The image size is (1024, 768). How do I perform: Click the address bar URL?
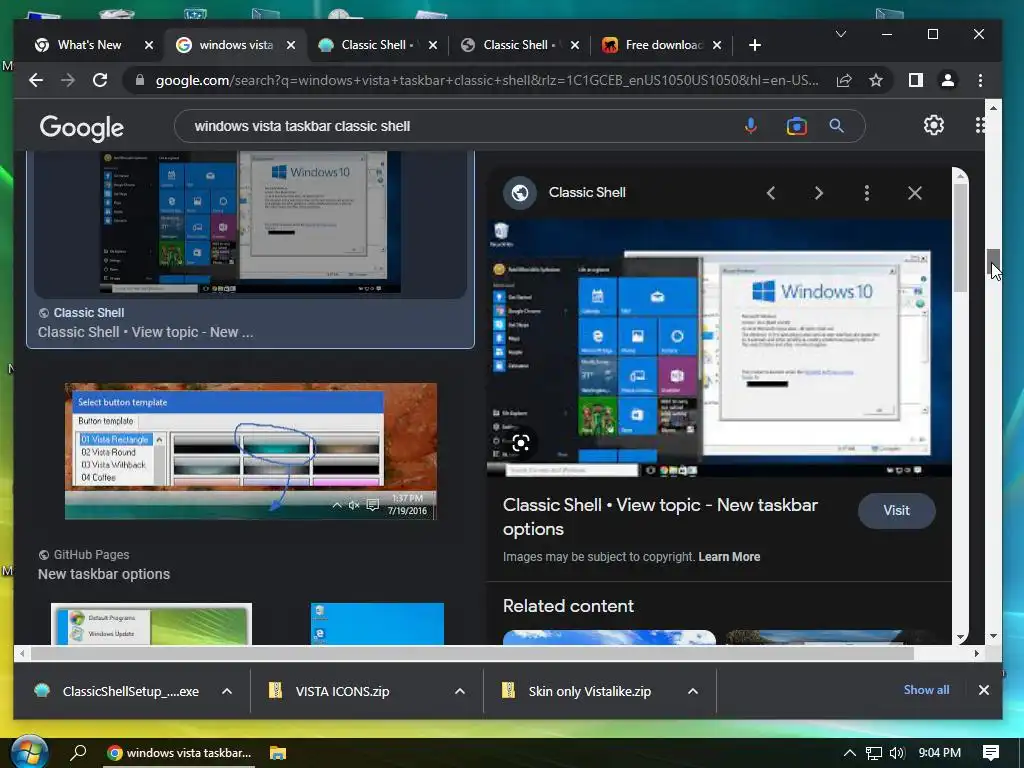tap(487, 80)
